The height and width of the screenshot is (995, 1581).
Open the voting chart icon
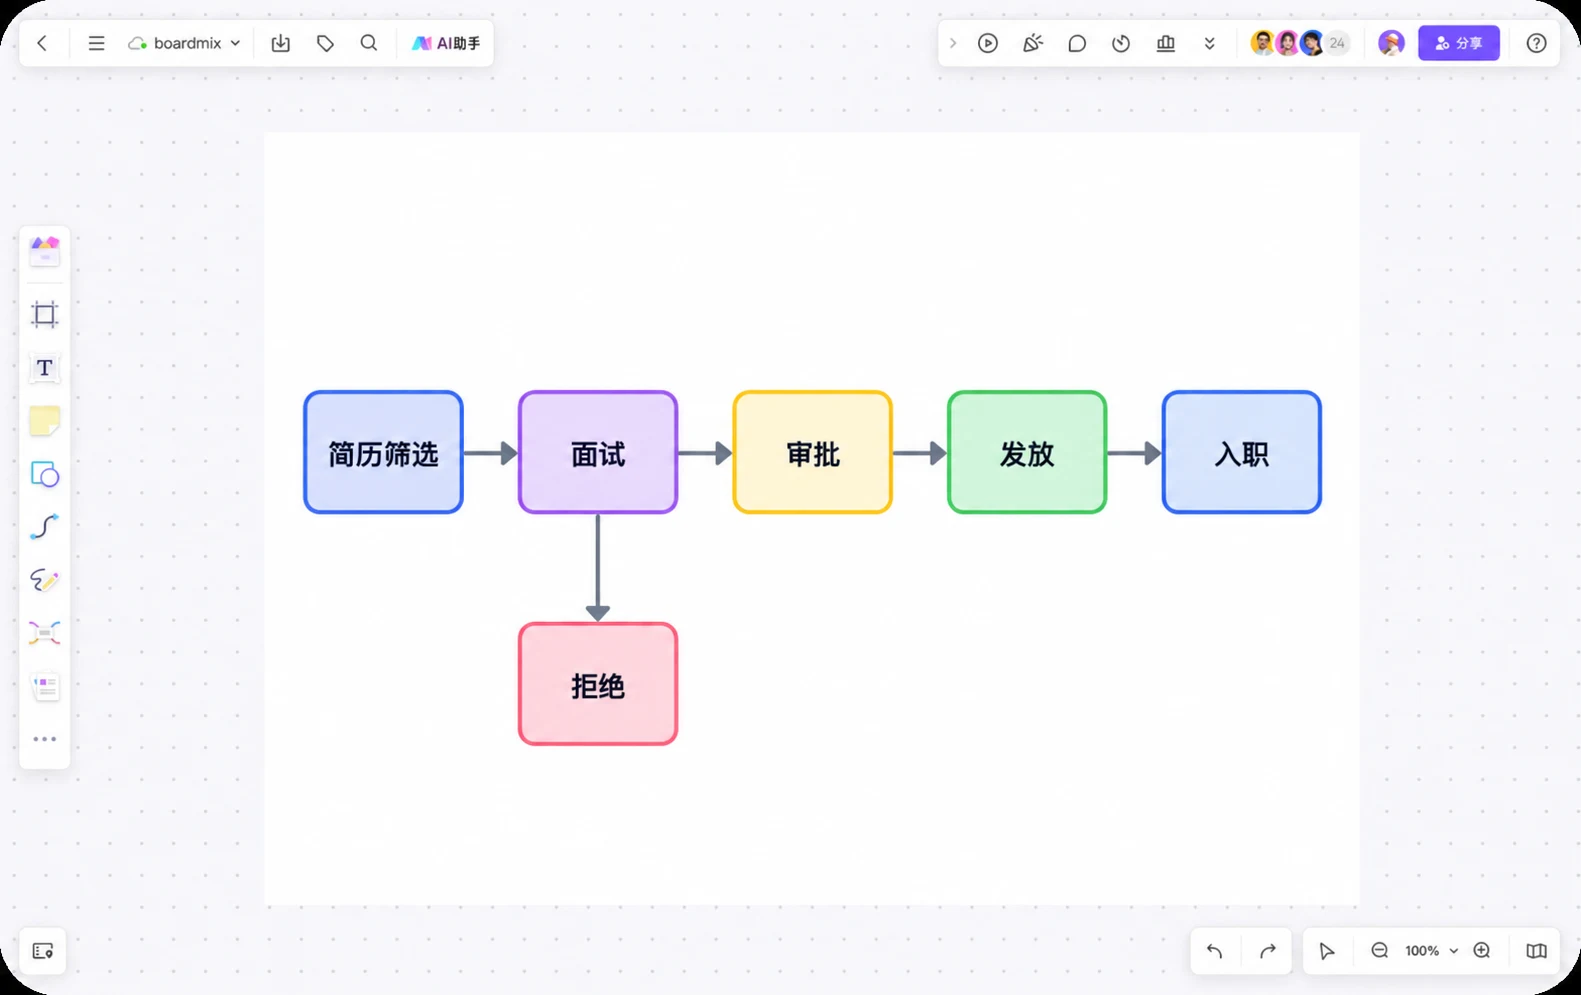coord(1166,43)
